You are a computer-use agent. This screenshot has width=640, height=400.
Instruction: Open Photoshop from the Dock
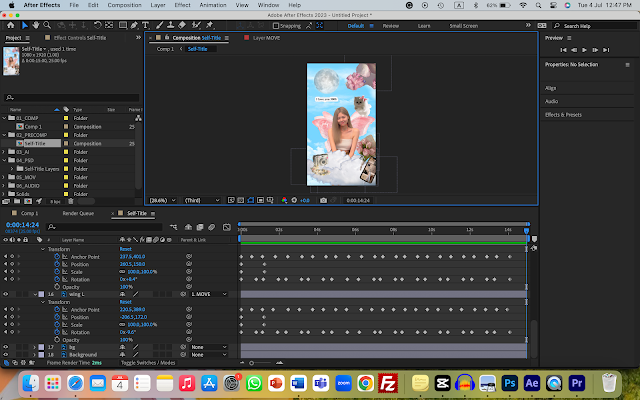click(510, 383)
